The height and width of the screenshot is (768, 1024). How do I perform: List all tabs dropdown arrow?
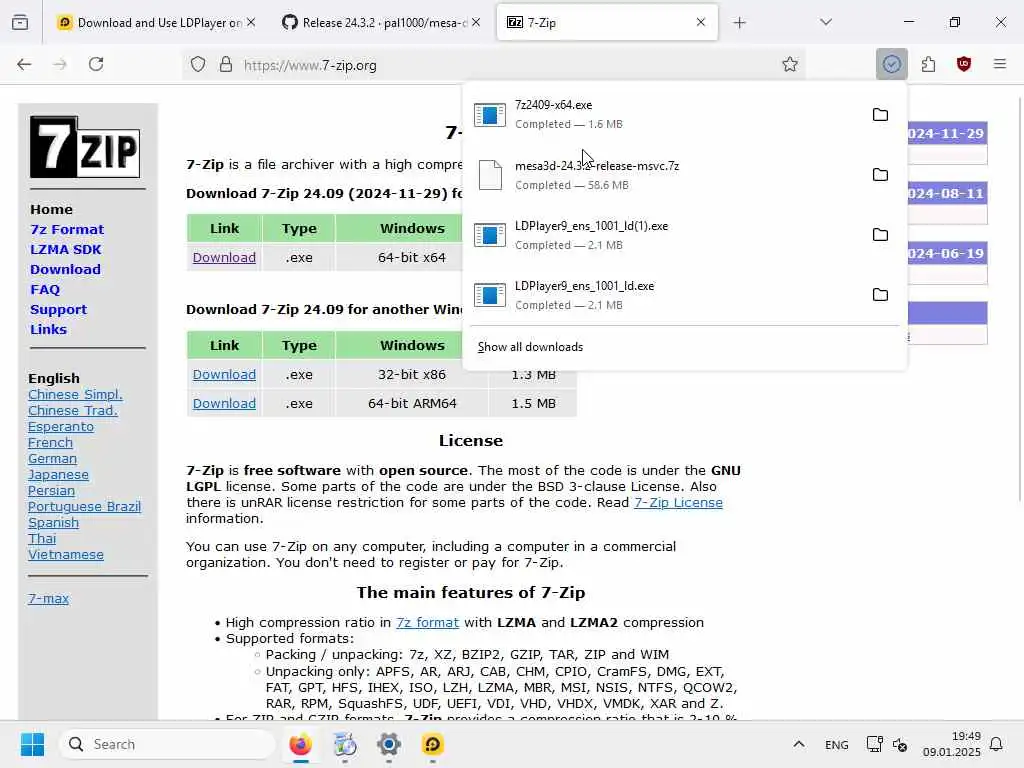pyautogui.click(x=825, y=23)
